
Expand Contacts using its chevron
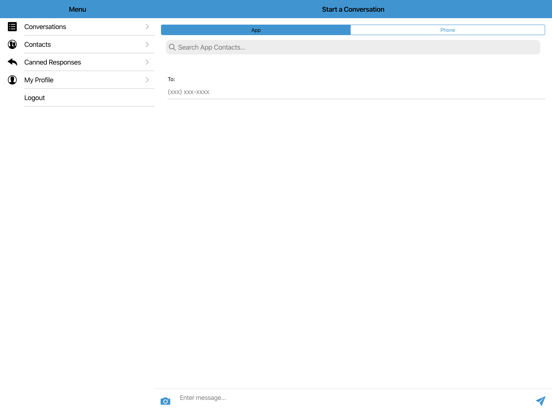[147, 44]
